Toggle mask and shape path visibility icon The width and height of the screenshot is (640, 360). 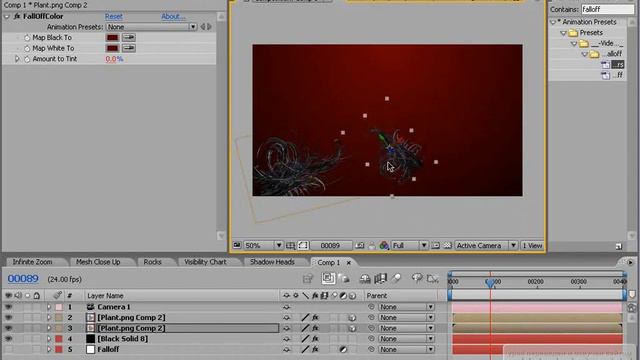303,245
